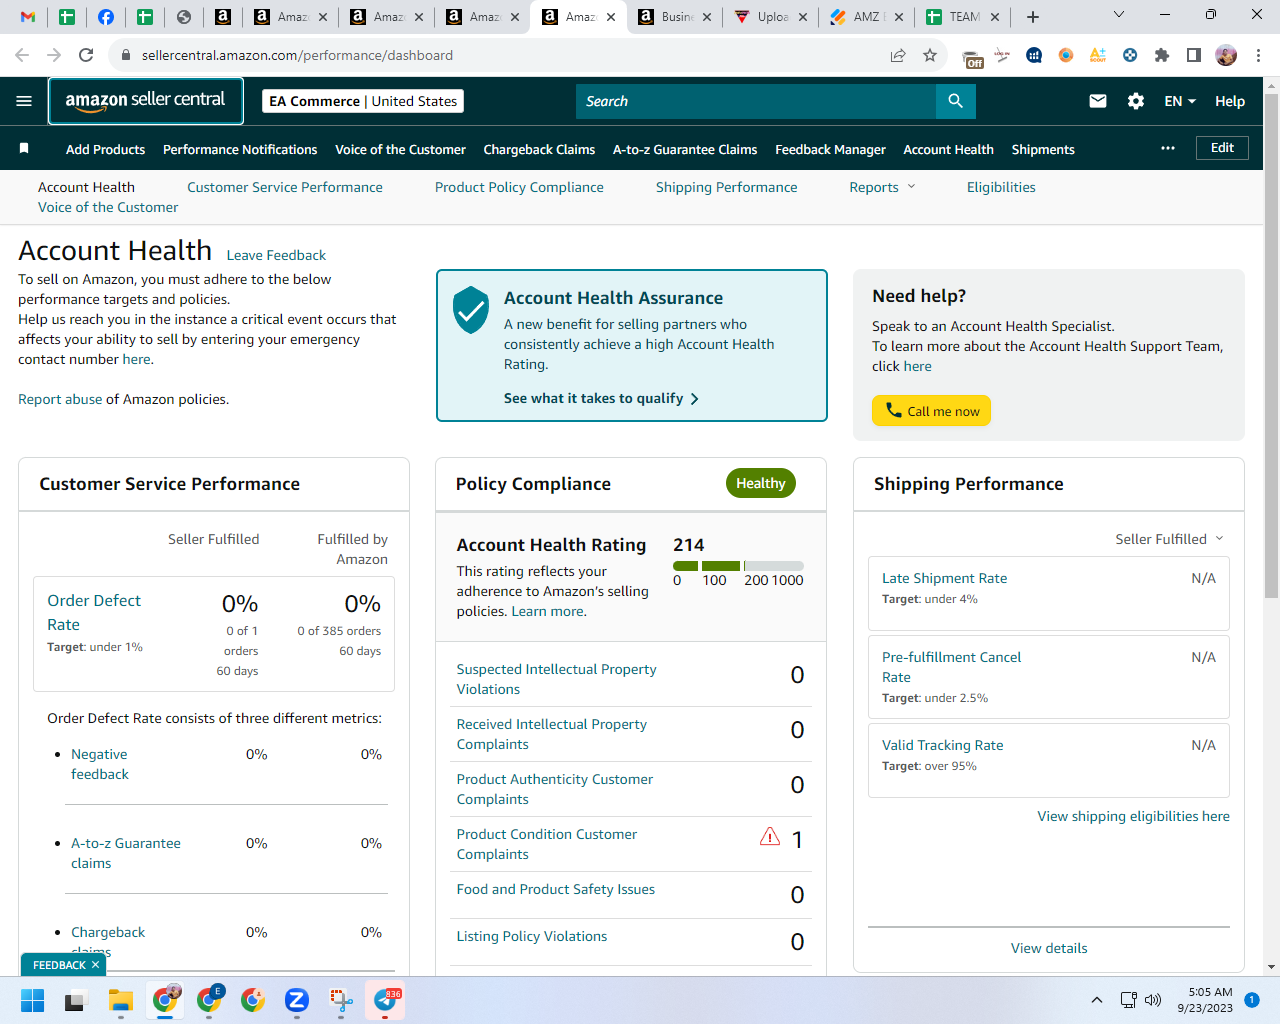Open Chargeback Claims in the nav bar
The width and height of the screenshot is (1280, 1024).
click(x=539, y=149)
